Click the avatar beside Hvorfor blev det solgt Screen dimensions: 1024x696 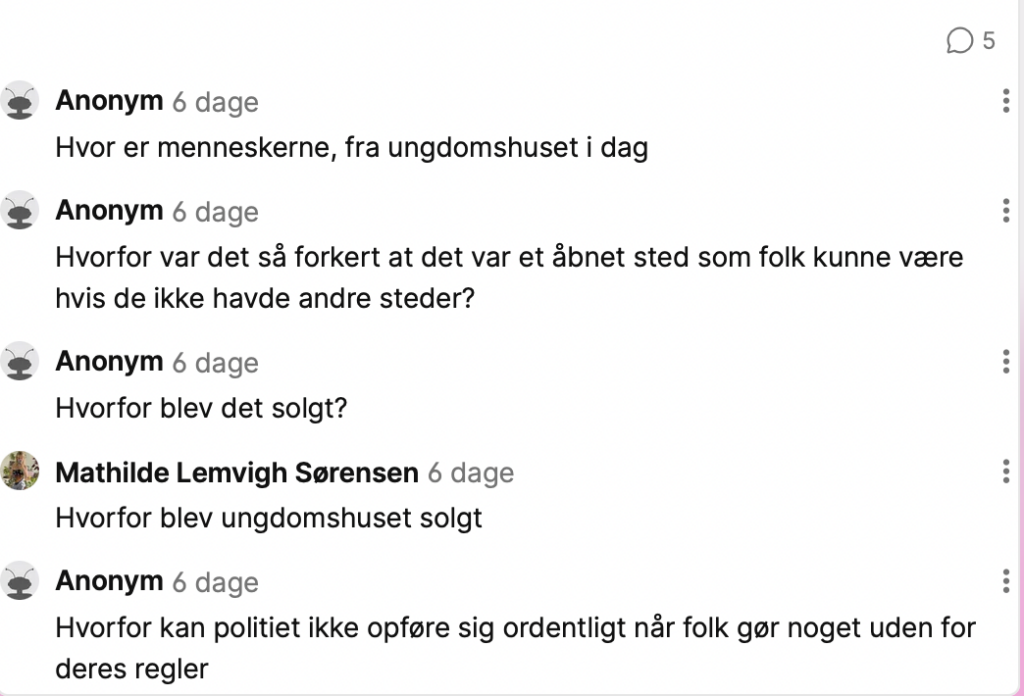[20, 361]
